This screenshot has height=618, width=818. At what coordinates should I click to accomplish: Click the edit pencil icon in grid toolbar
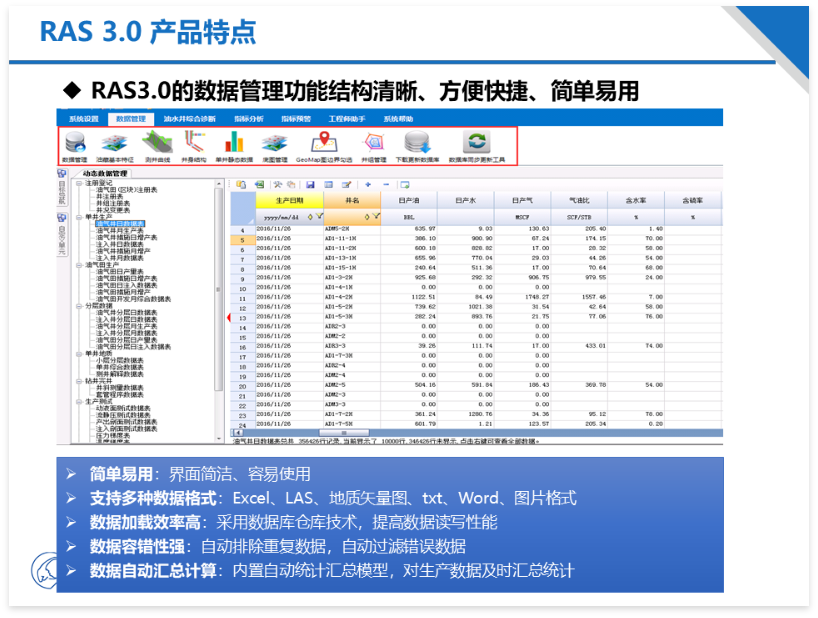[346, 185]
